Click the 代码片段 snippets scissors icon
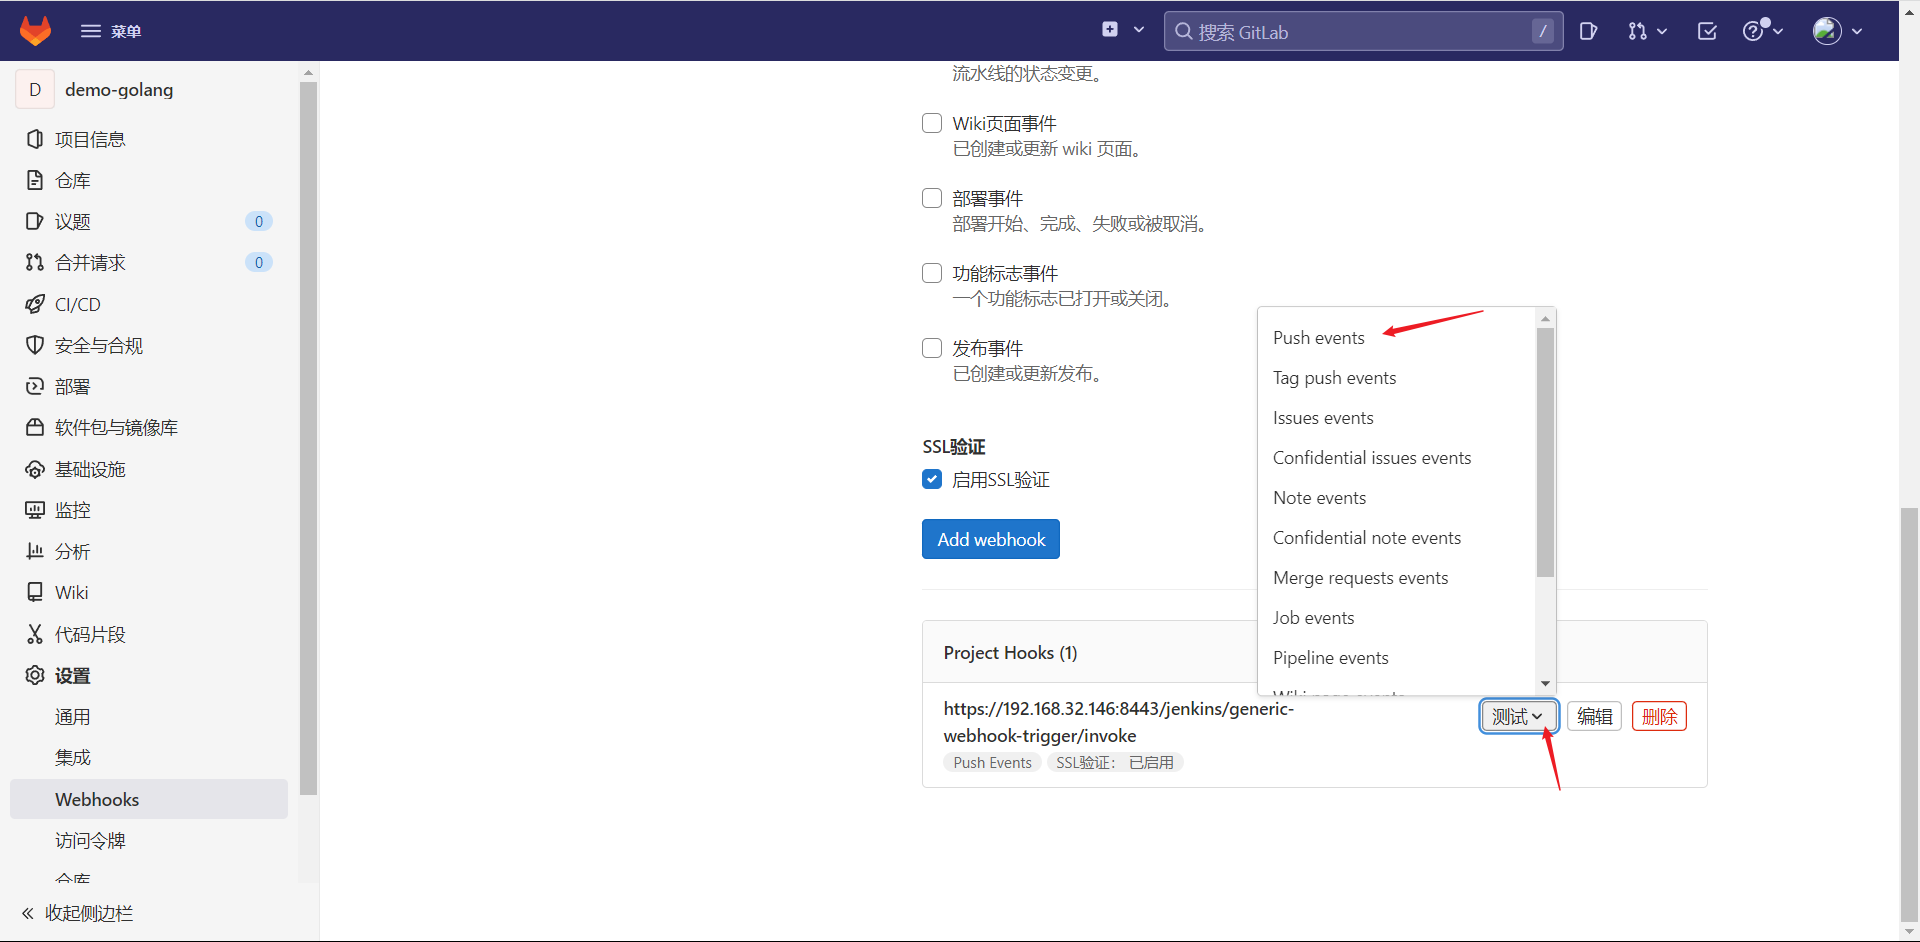 pos(35,634)
